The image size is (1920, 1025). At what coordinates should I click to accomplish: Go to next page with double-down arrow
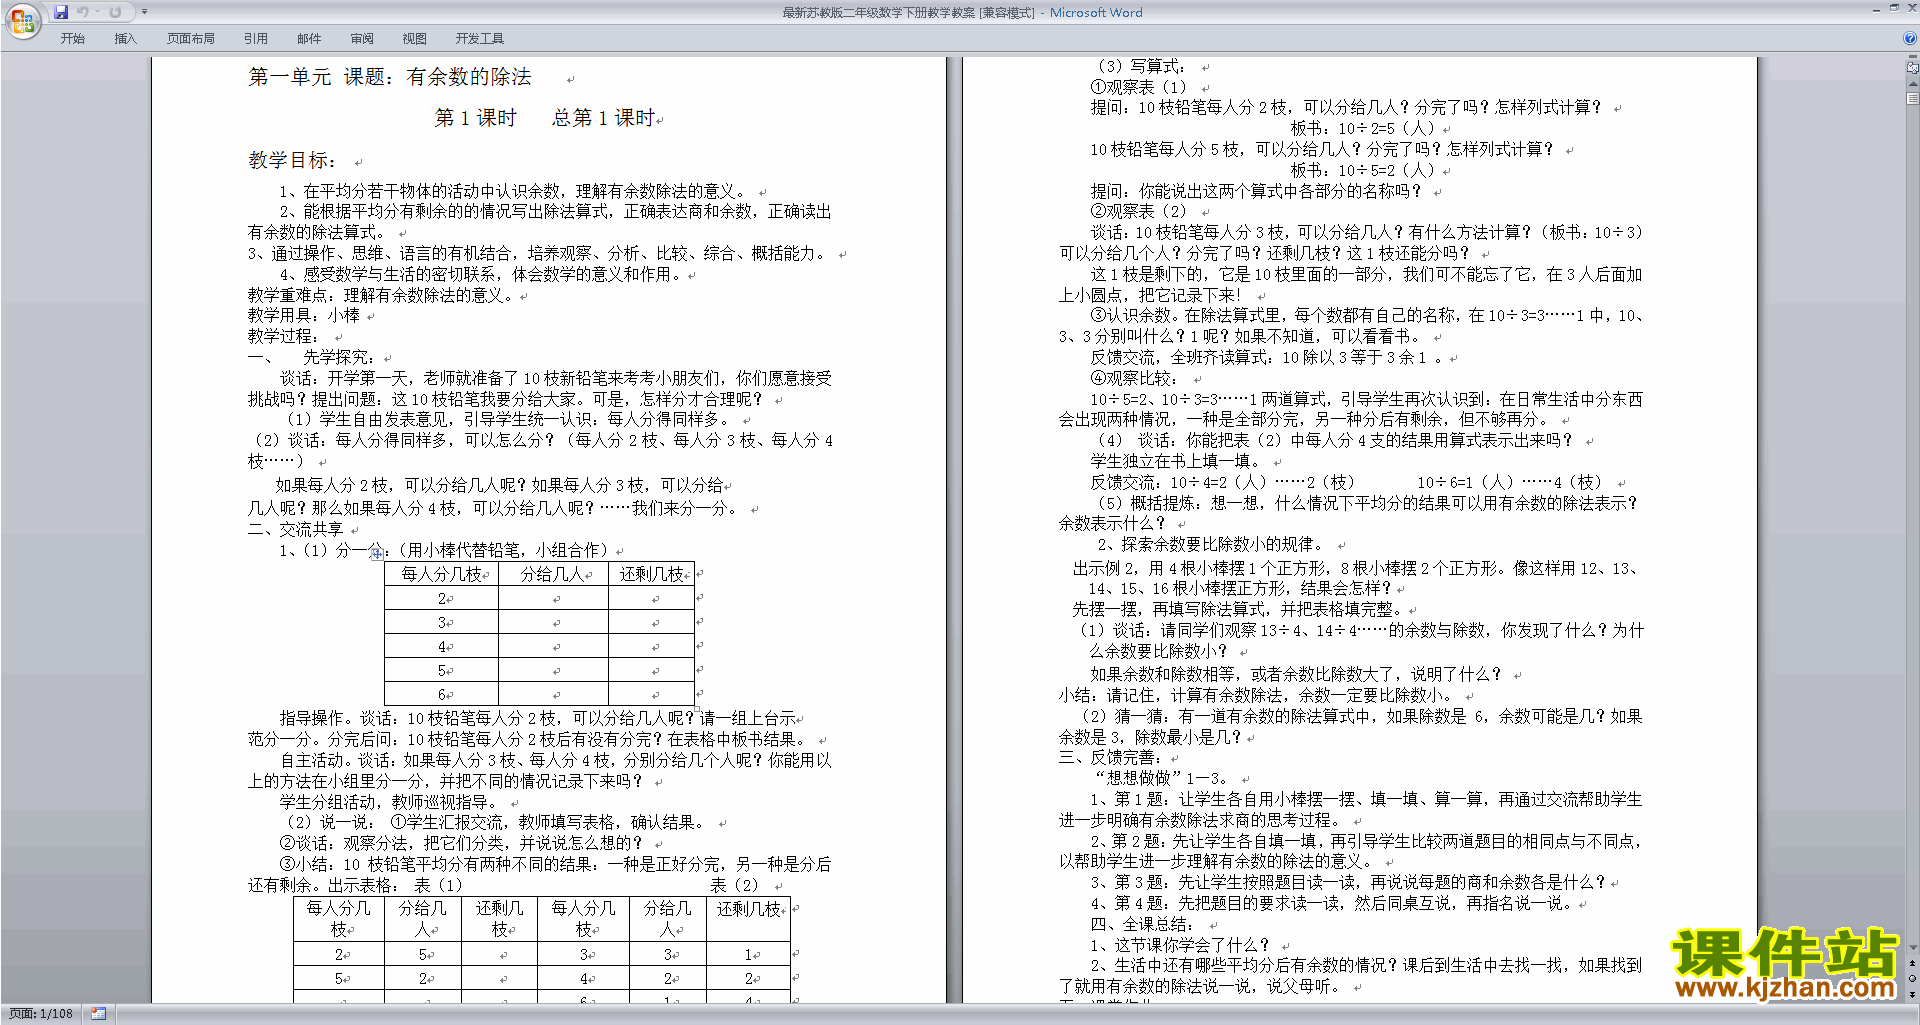point(1912,993)
